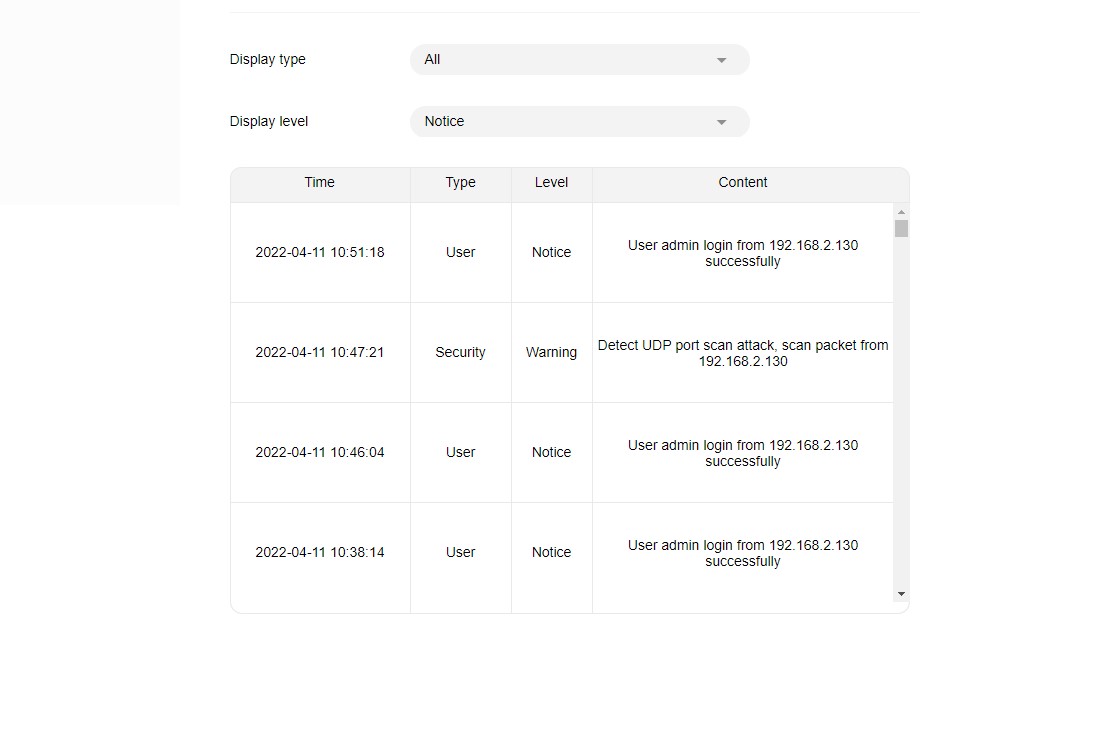
Task: Click the Content column header
Action: (x=742, y=183)
